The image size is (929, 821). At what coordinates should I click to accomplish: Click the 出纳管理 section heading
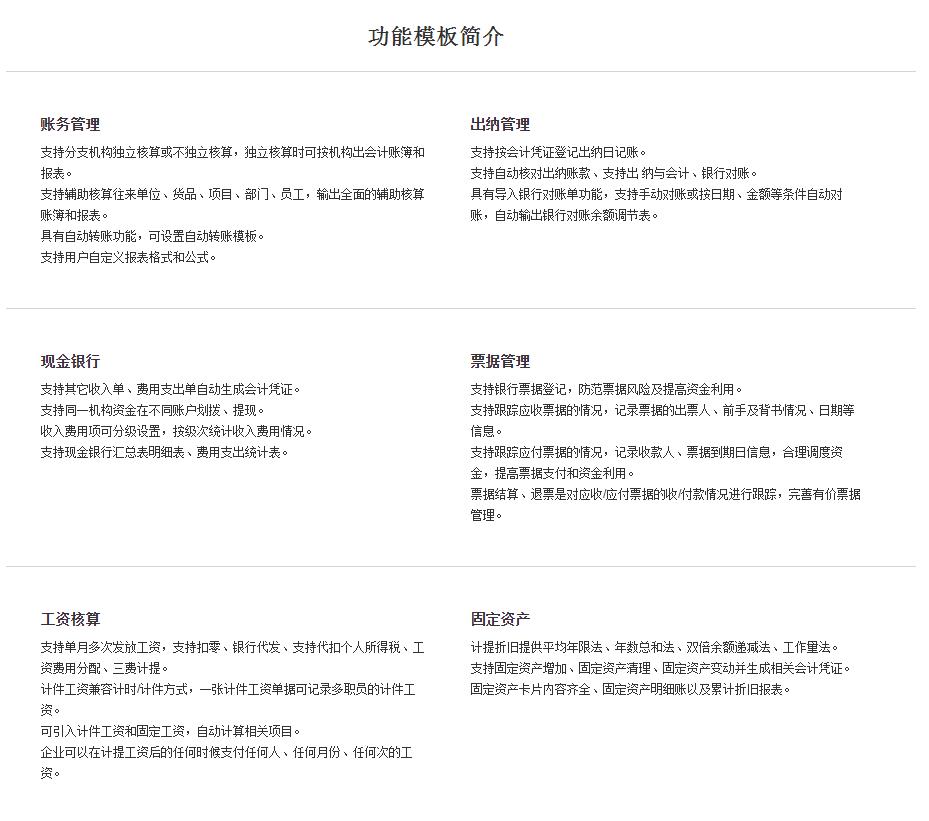(x=500, y=125)
